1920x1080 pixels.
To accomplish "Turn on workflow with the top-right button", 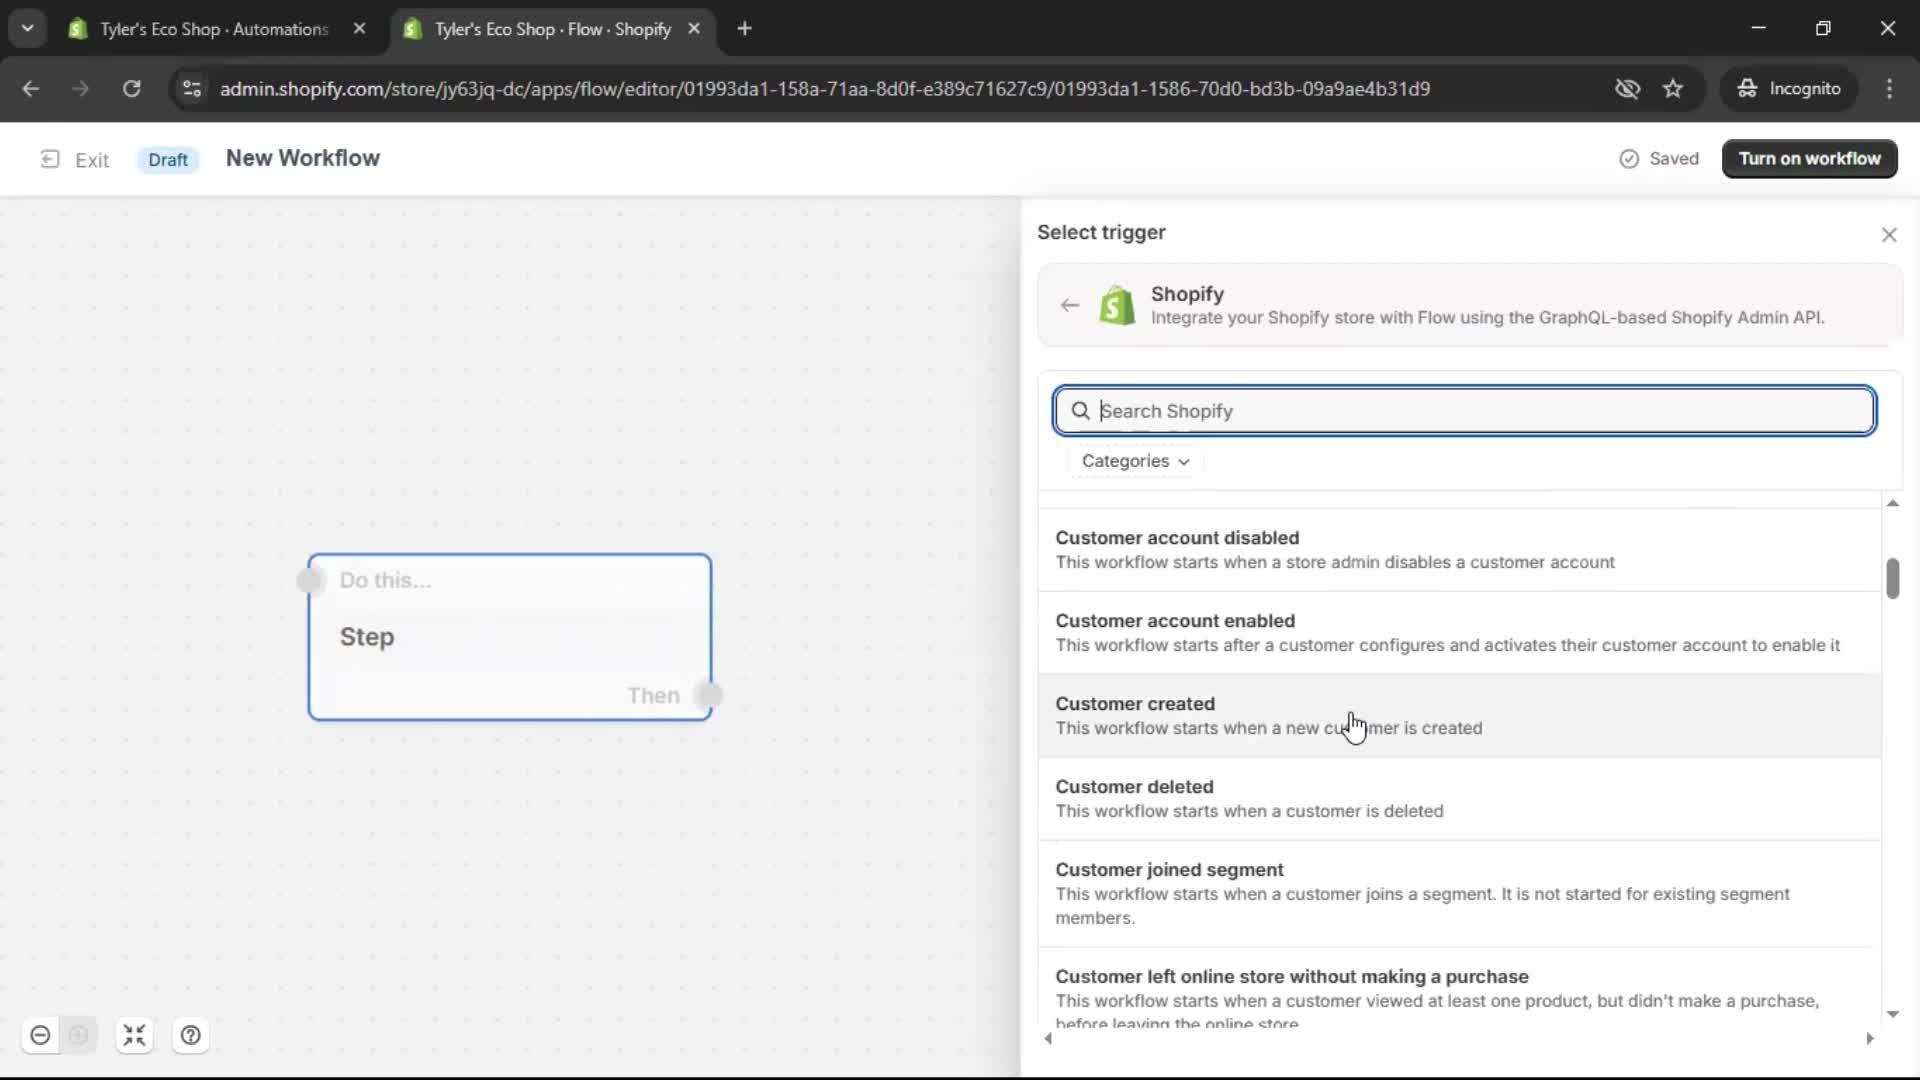I will pos(1810,158).
